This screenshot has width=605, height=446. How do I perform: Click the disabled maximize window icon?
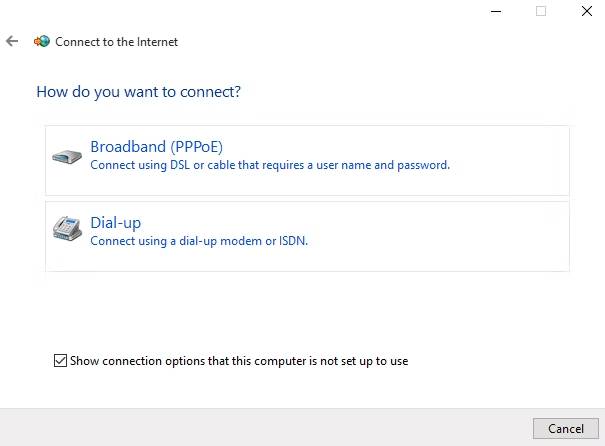click(x=541, y=11)
